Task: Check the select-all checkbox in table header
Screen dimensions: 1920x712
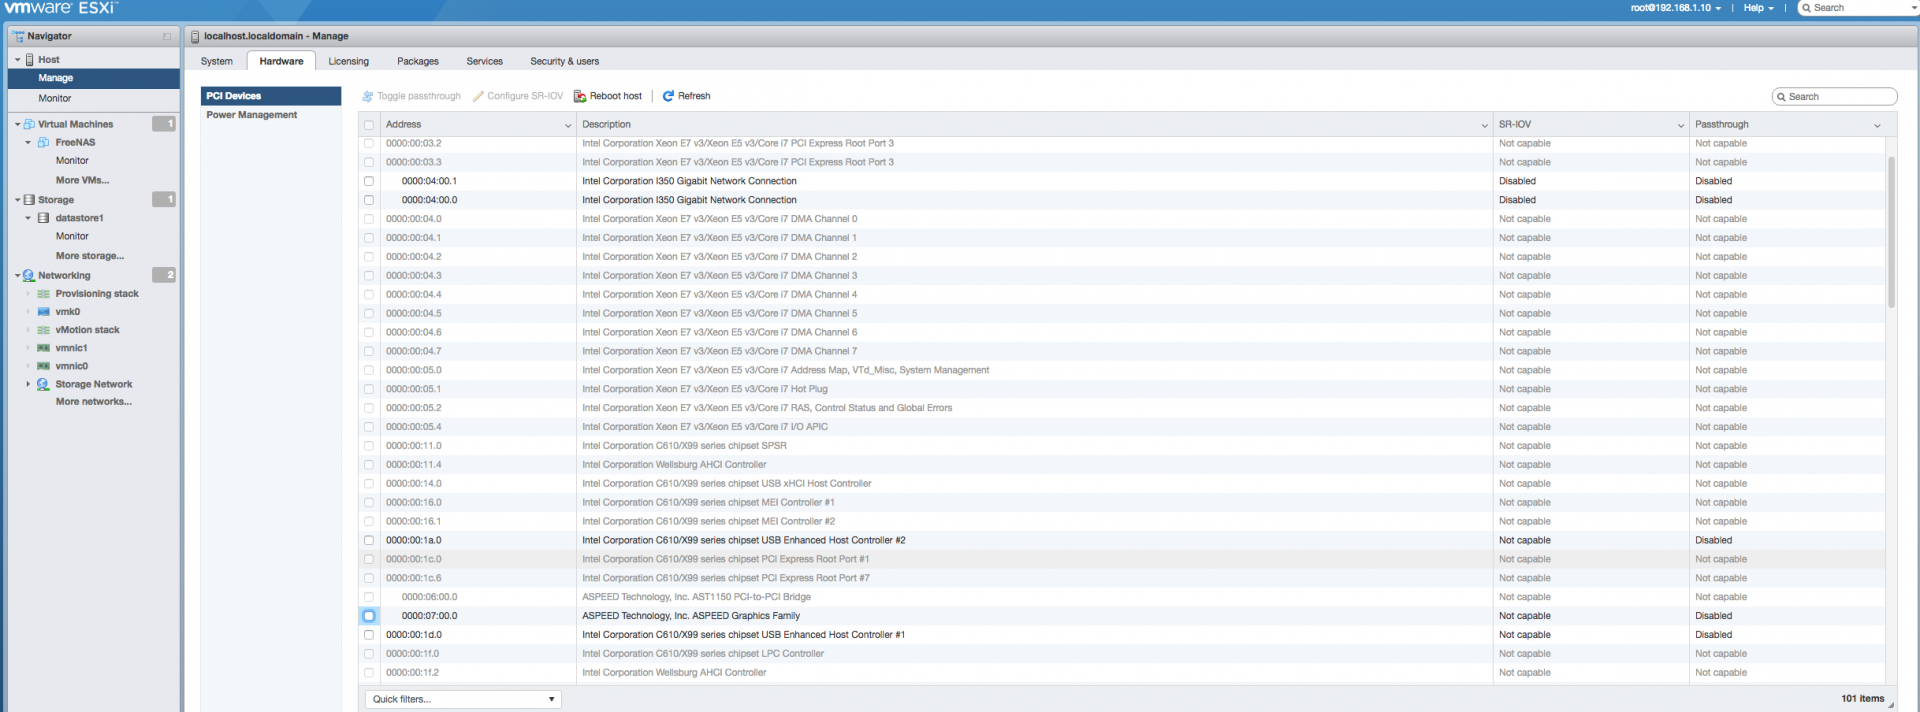Action: click(369, 125)
